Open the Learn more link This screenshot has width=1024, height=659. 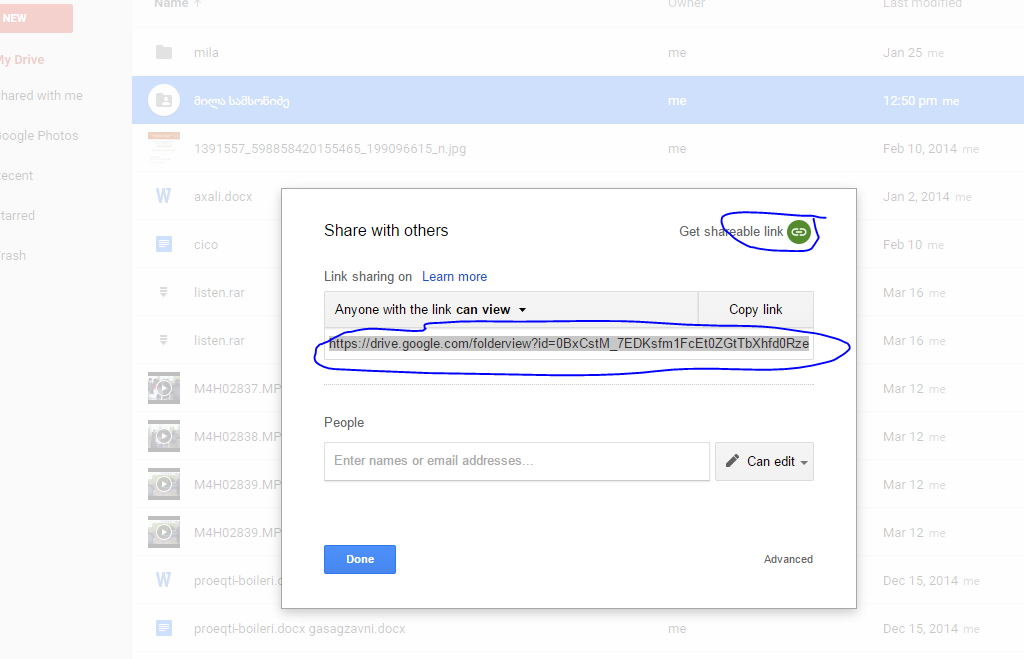(455, 276)
